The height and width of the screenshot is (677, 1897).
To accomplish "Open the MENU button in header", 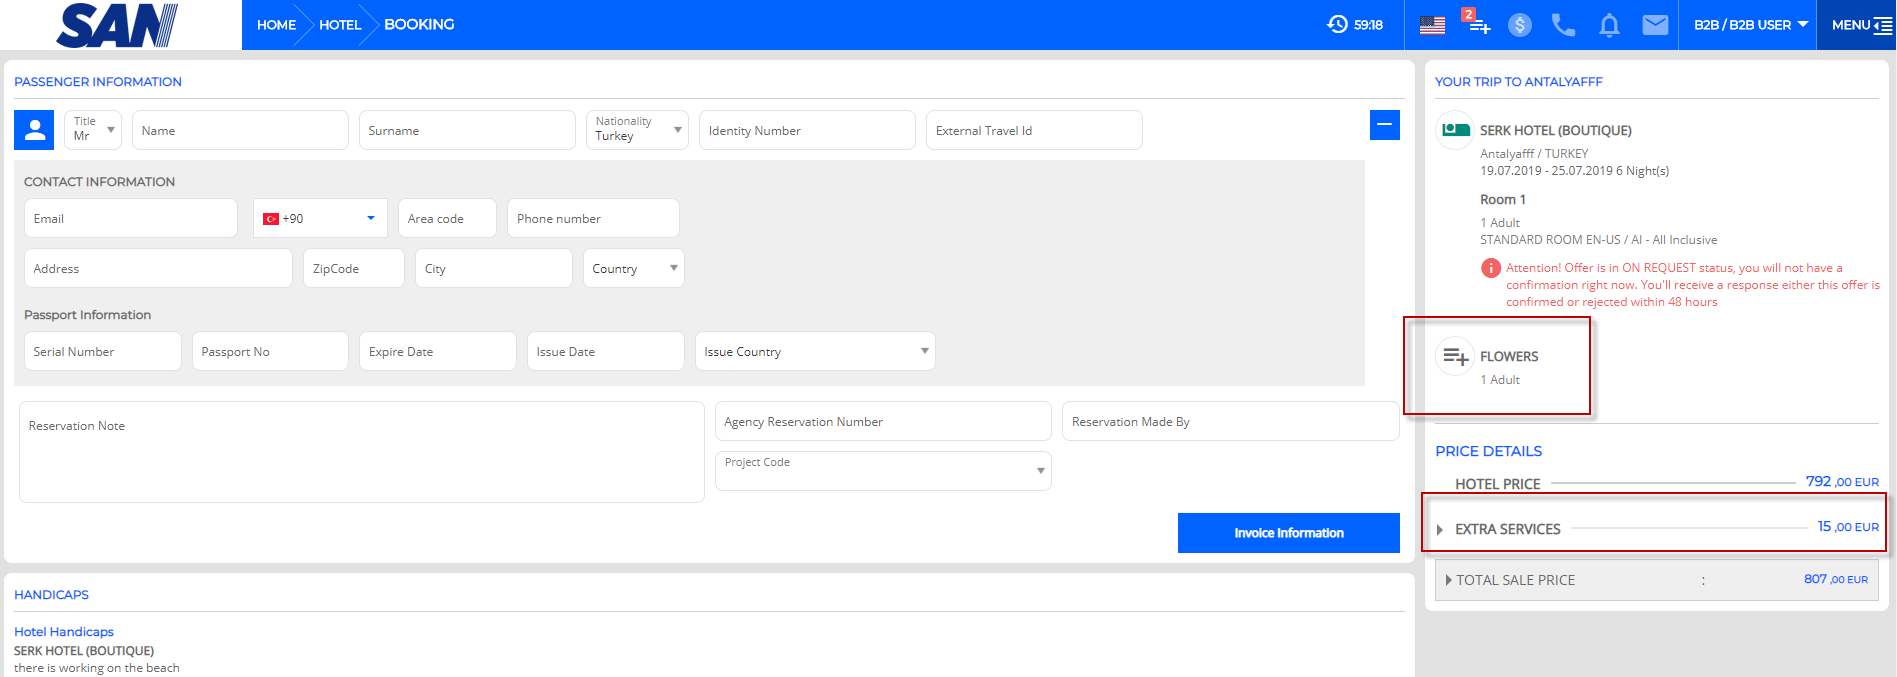I will (x=1860, y=25).
